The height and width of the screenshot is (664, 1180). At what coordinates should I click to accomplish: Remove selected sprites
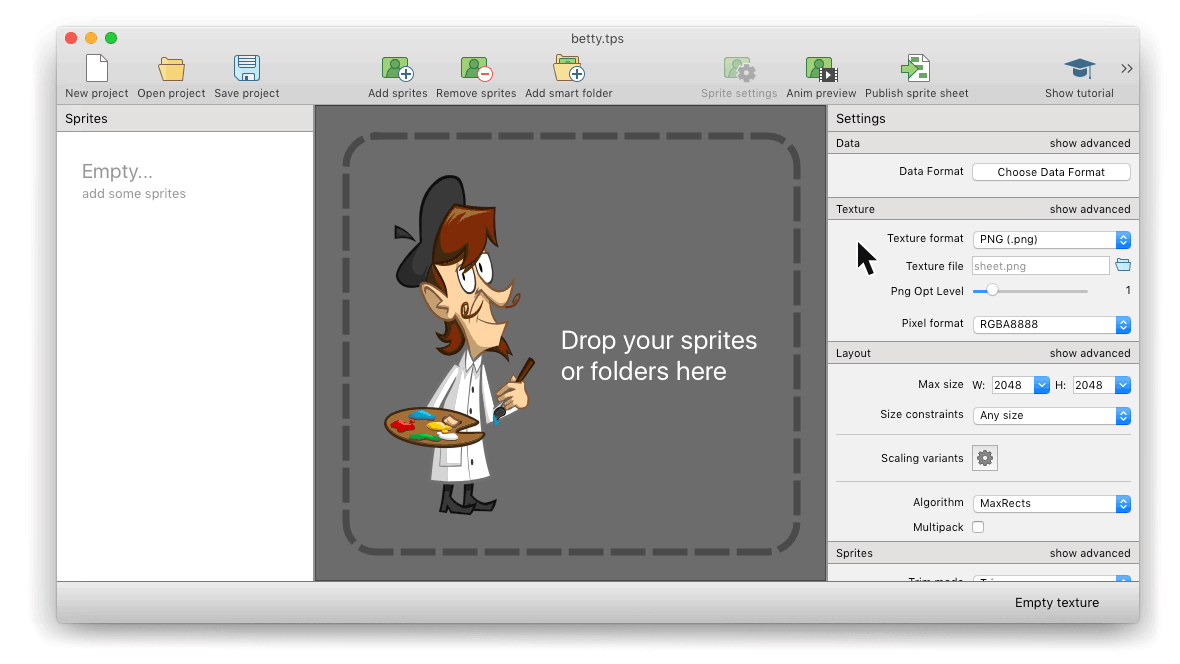pyautogui.click(x=476, y=68)
